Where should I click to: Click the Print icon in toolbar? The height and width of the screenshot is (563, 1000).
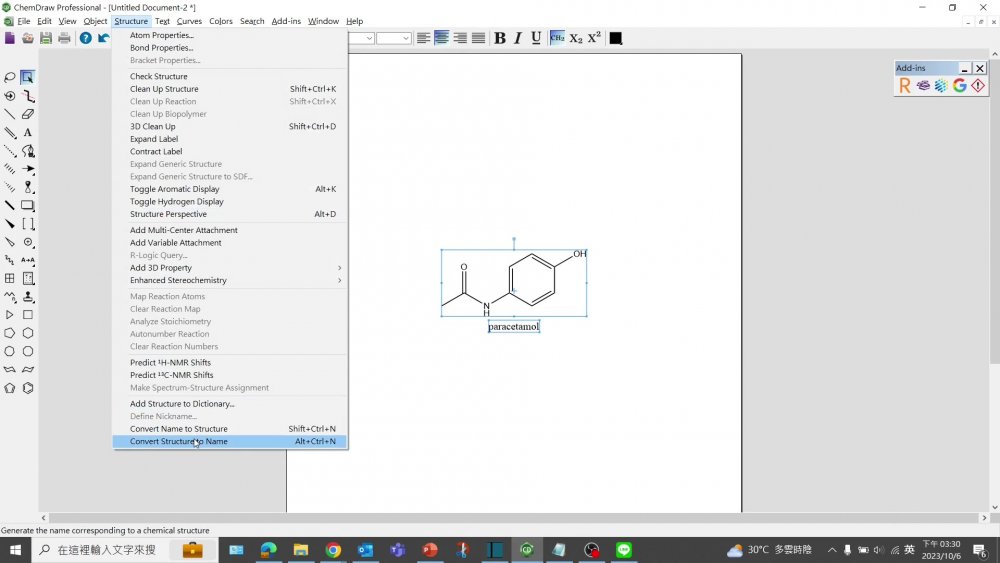[x=64, y=38]
